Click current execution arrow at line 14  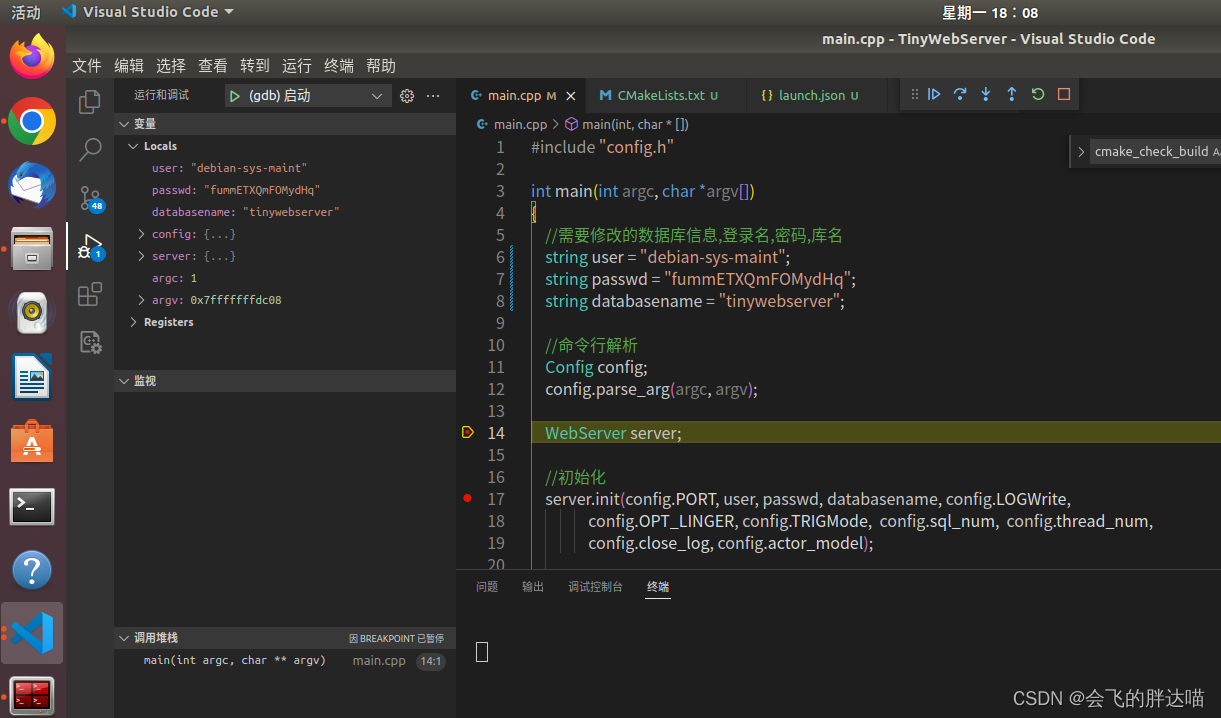[x=467, y=432]
